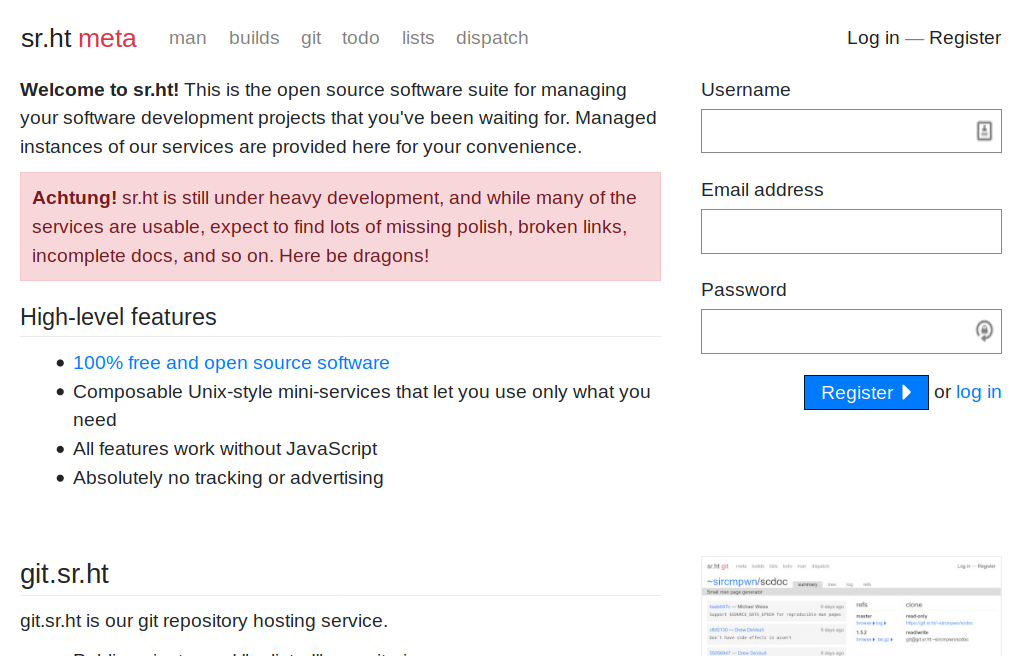
Task: Open the git.sr.ht screenshot thumbnail
Action: coord(851,606)
